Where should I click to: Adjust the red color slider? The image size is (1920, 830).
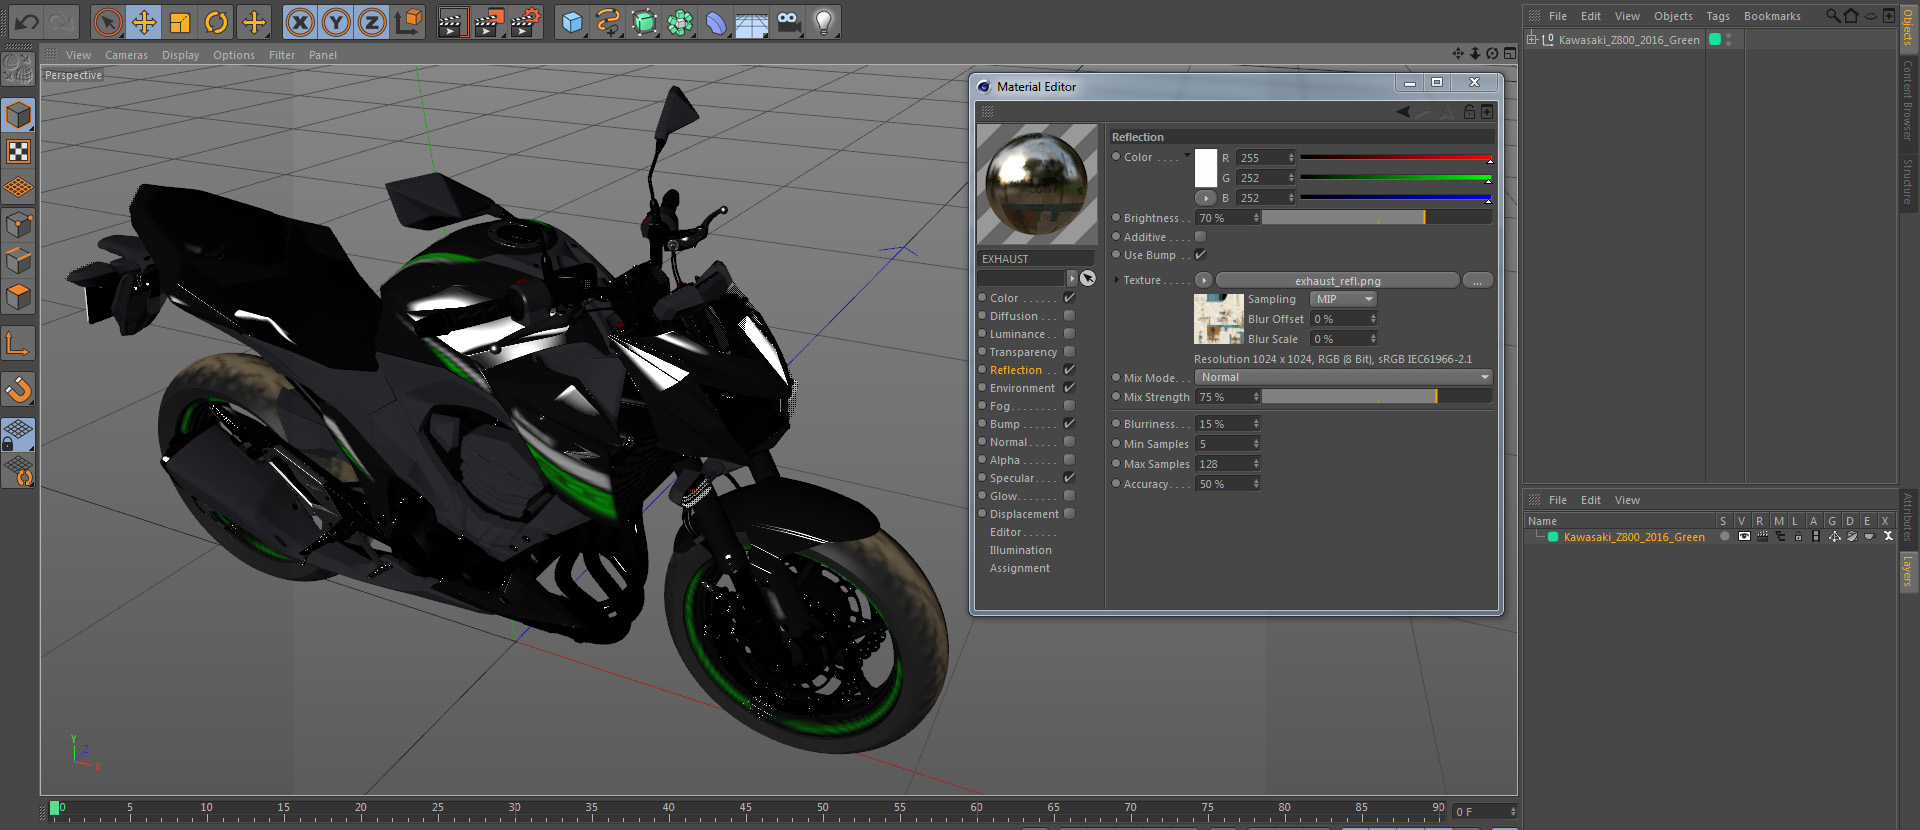point(1395,158)
